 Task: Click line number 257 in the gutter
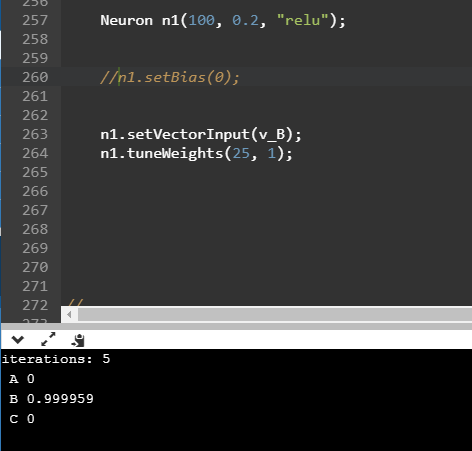click(x=35, y=21)
